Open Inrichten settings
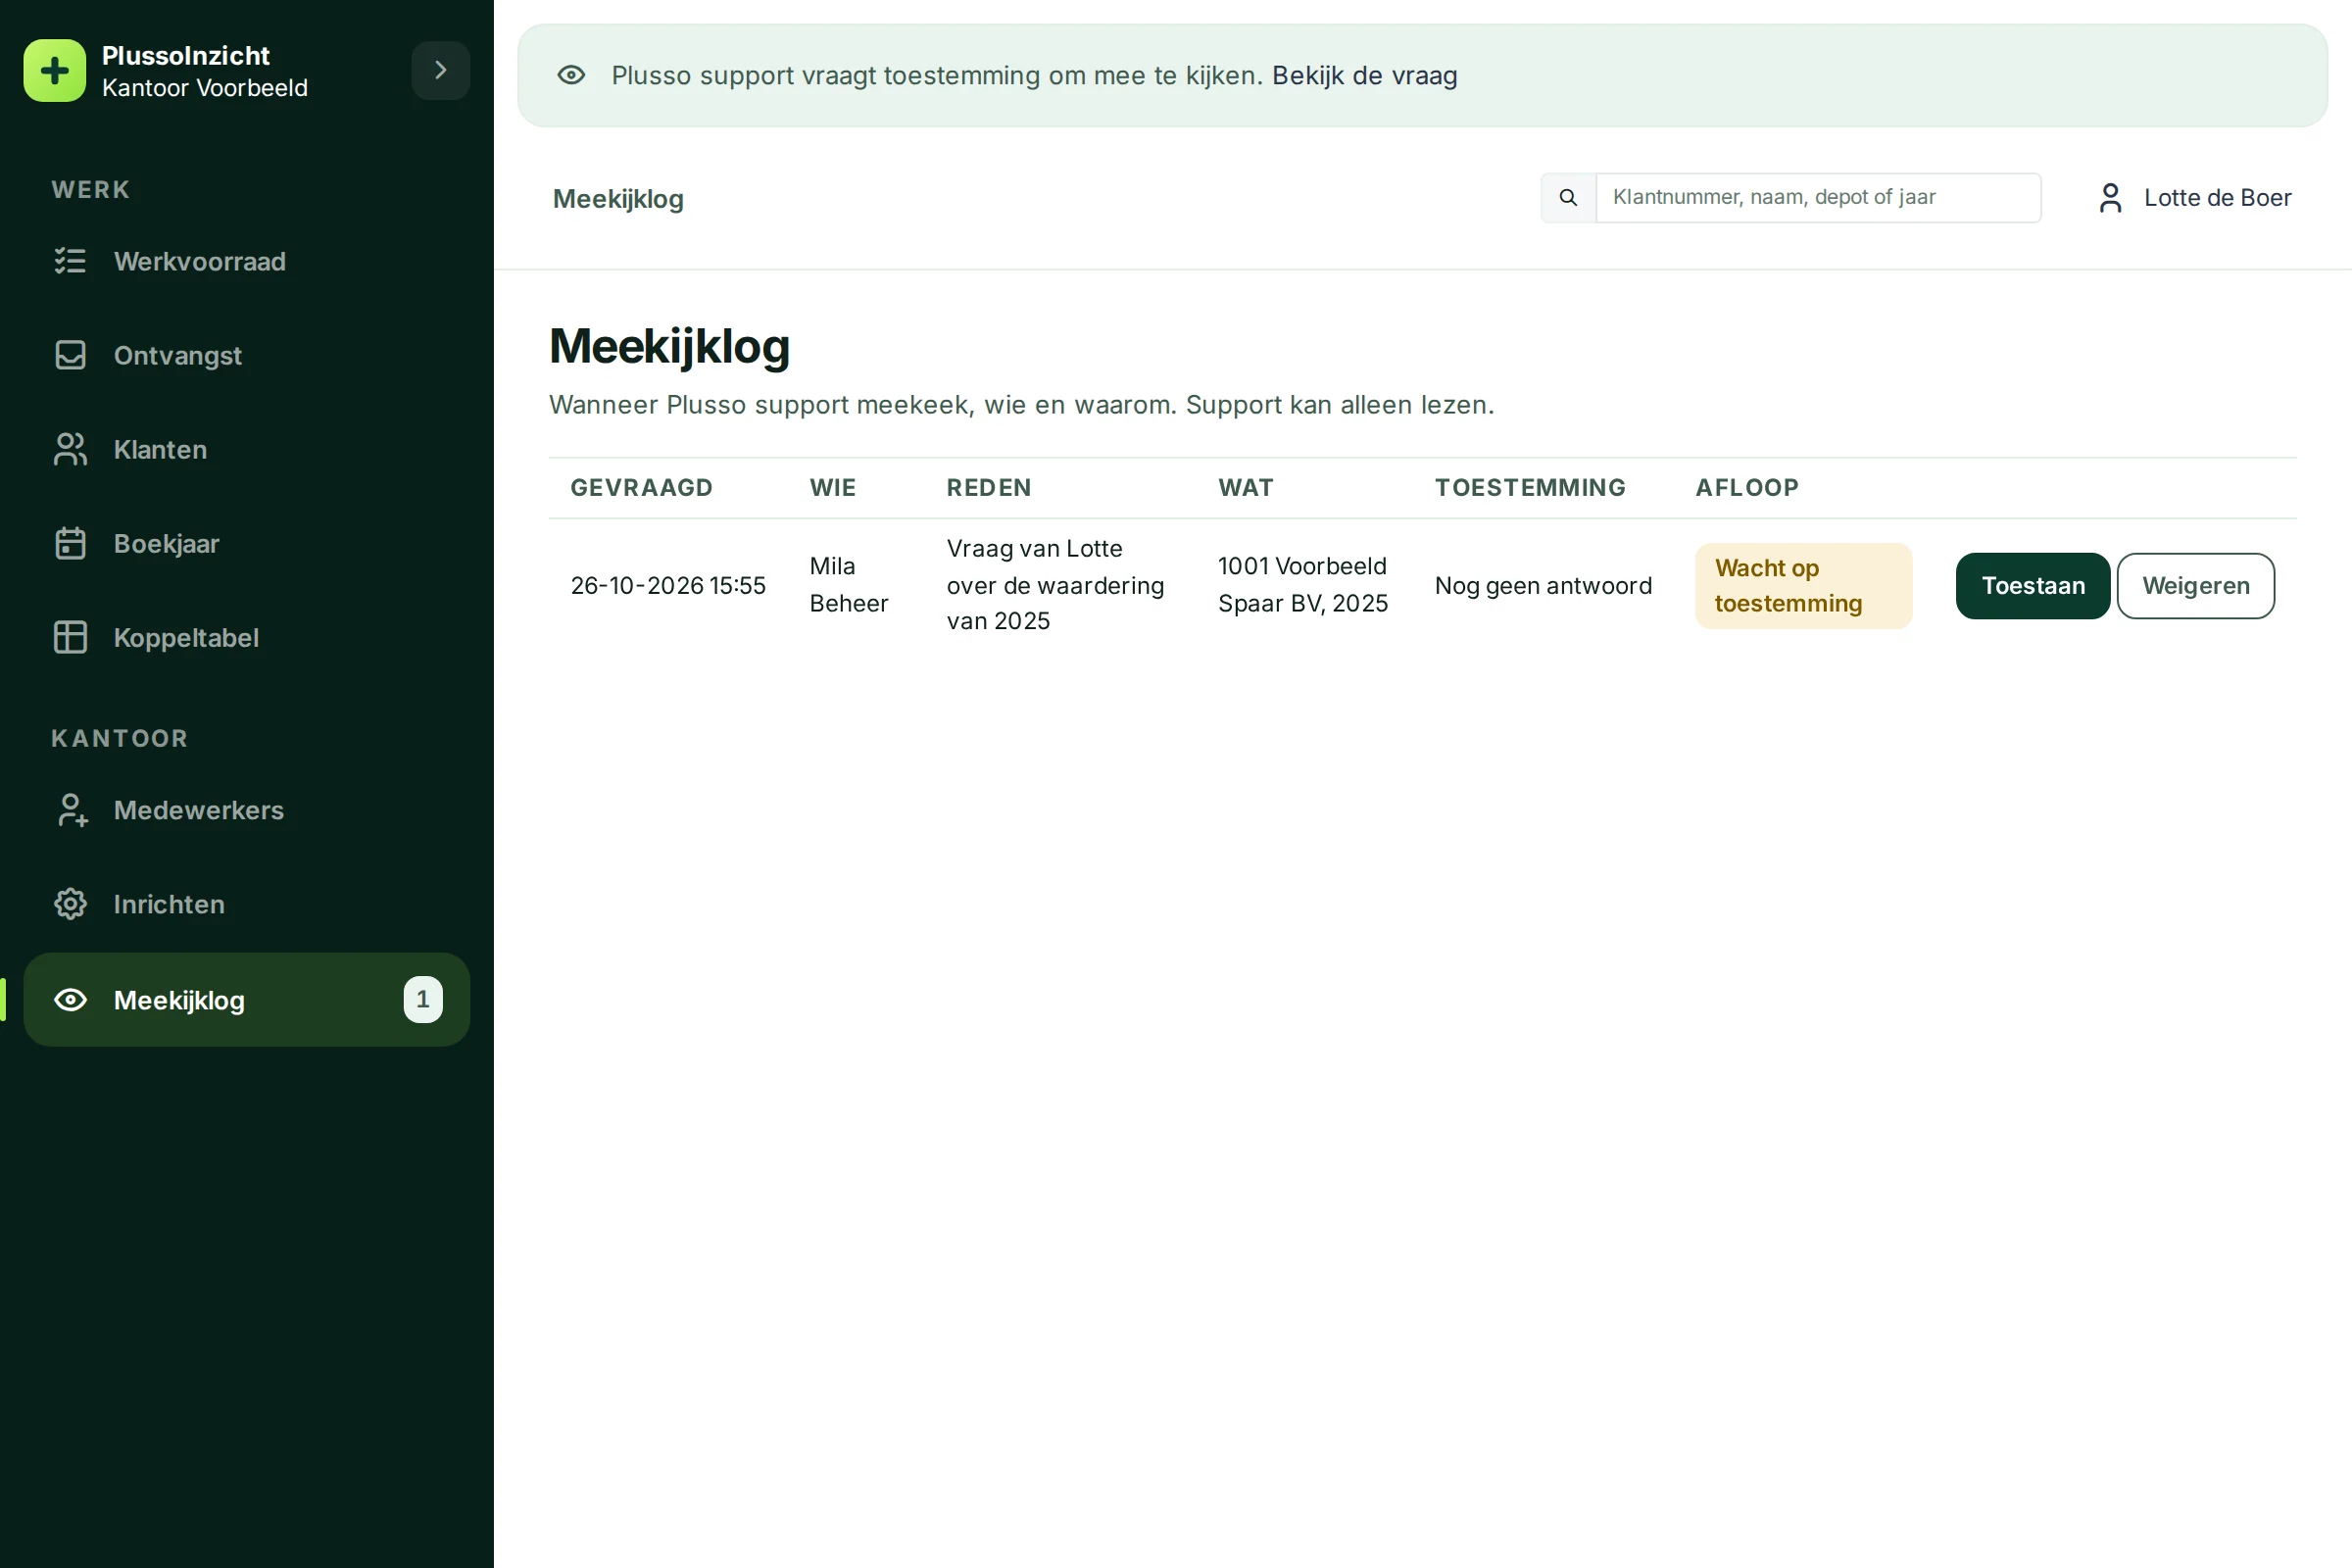This screenshot has height=1568, width=2352. (x=247, y=905)
